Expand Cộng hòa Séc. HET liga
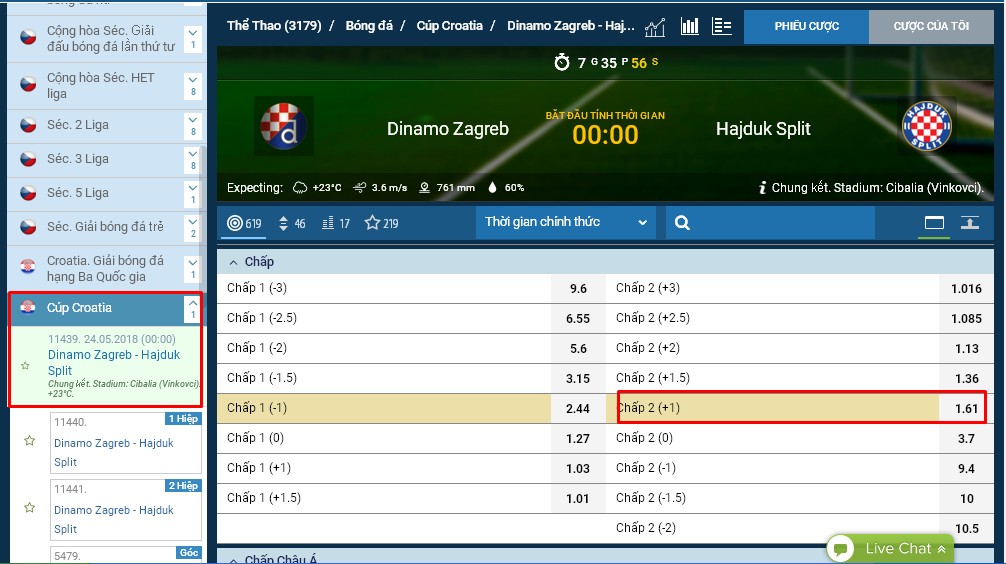 pyautogui.click(x=192, y=85)
